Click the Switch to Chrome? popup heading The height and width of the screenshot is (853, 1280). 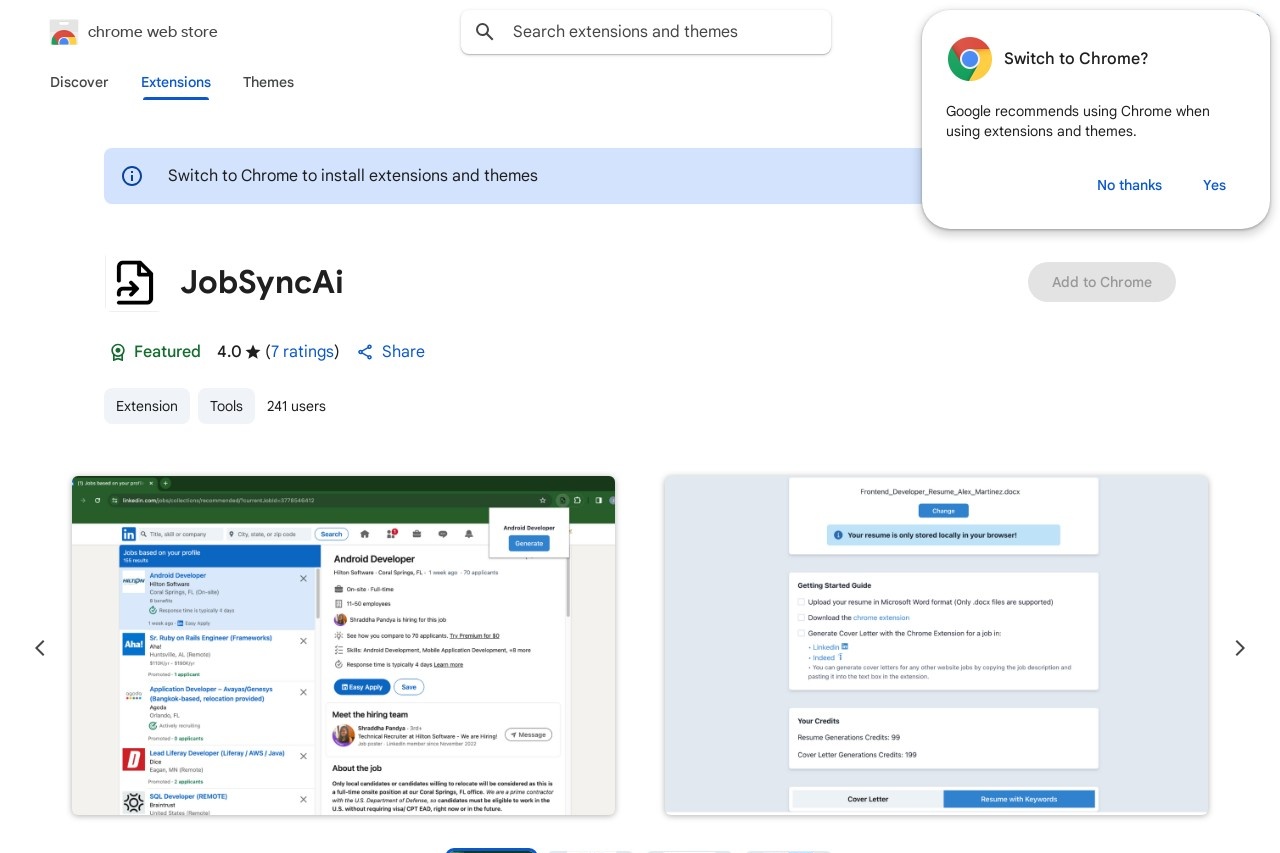1076,59
